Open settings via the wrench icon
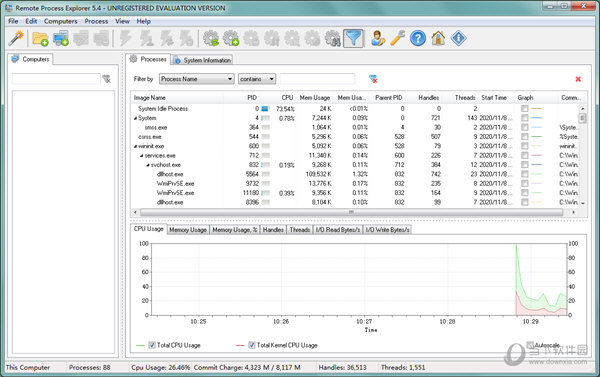This screenshot has width=600, height=377. point(398,39)
